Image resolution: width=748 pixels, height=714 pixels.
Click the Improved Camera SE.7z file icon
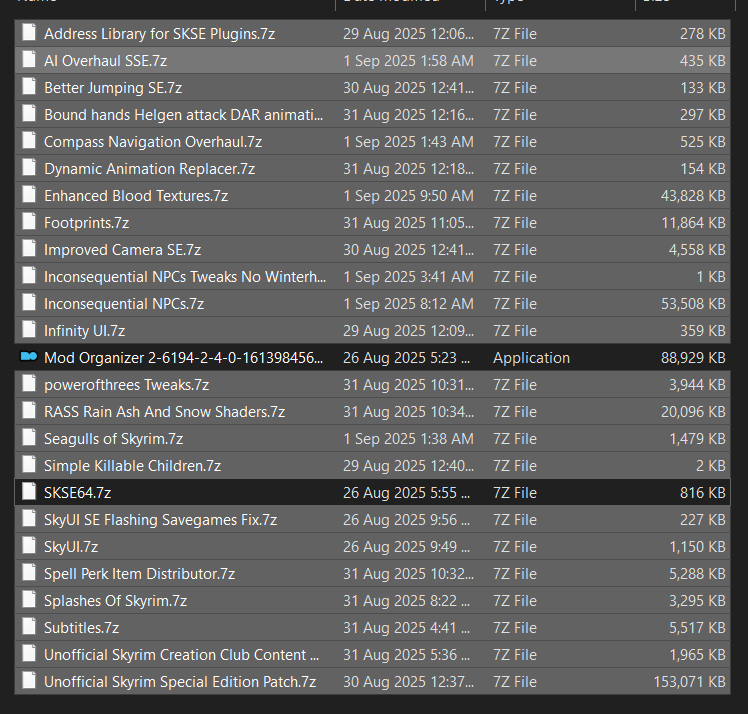29,249
